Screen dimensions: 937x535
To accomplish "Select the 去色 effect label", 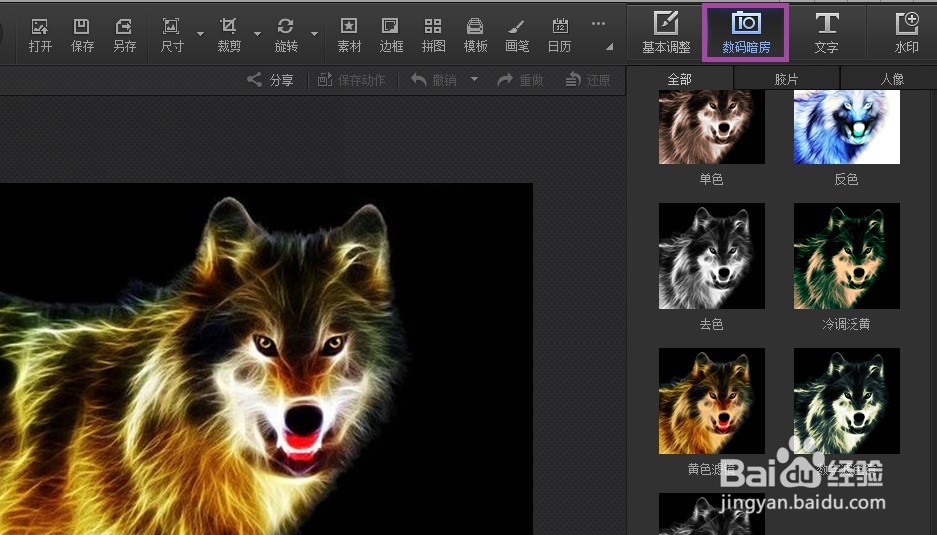I will point(711,324).
